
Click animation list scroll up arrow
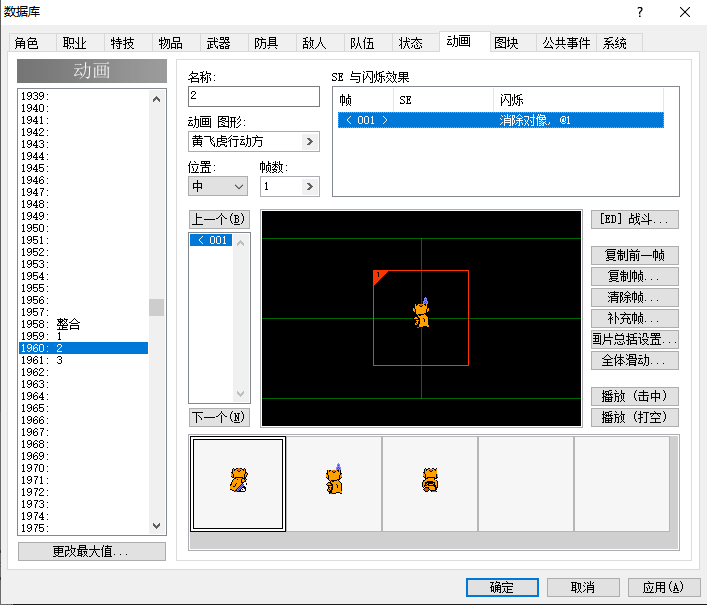pyautogui.click(x=156, y=99)
